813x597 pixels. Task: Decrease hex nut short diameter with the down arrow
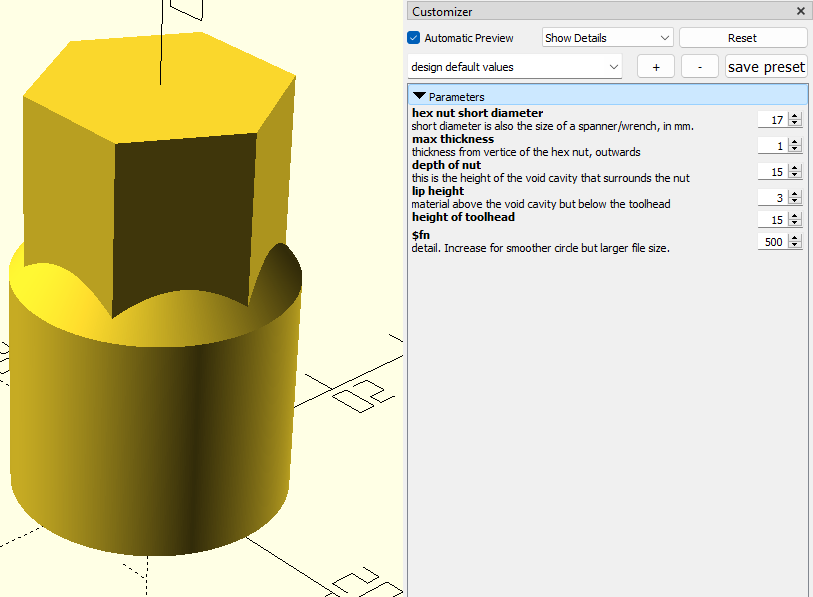794,123
